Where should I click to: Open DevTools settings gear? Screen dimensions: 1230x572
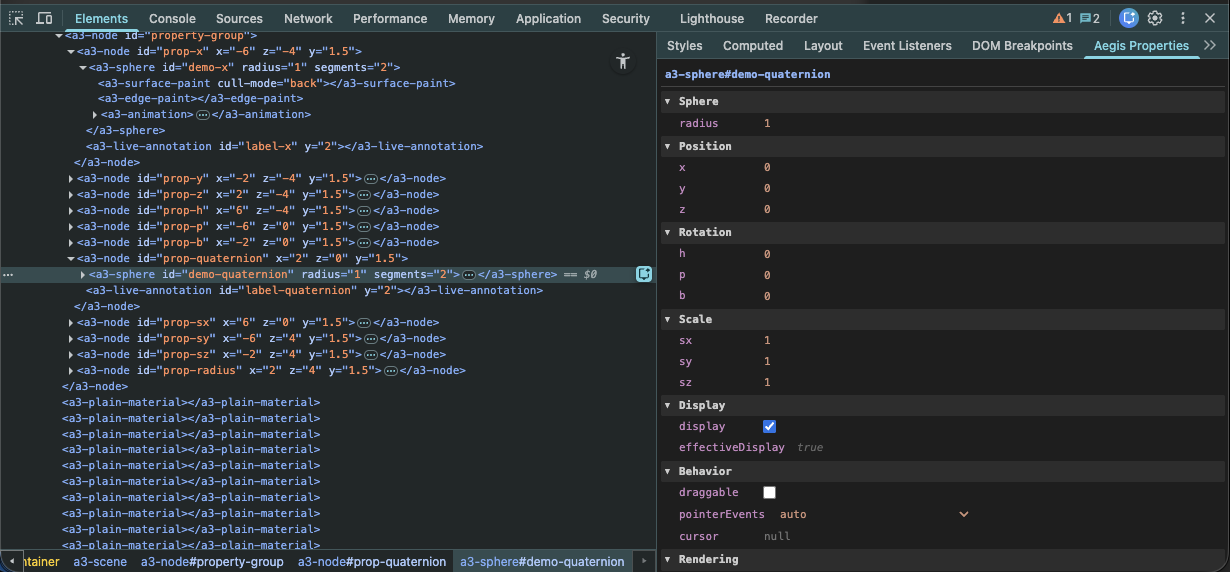click(x=1155, y=18)
